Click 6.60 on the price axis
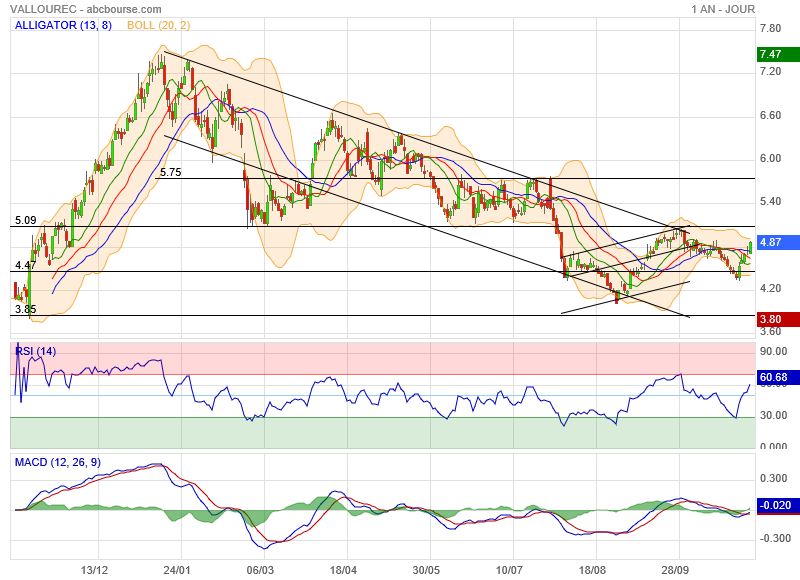The image size is (800, 580). point(770,115)
